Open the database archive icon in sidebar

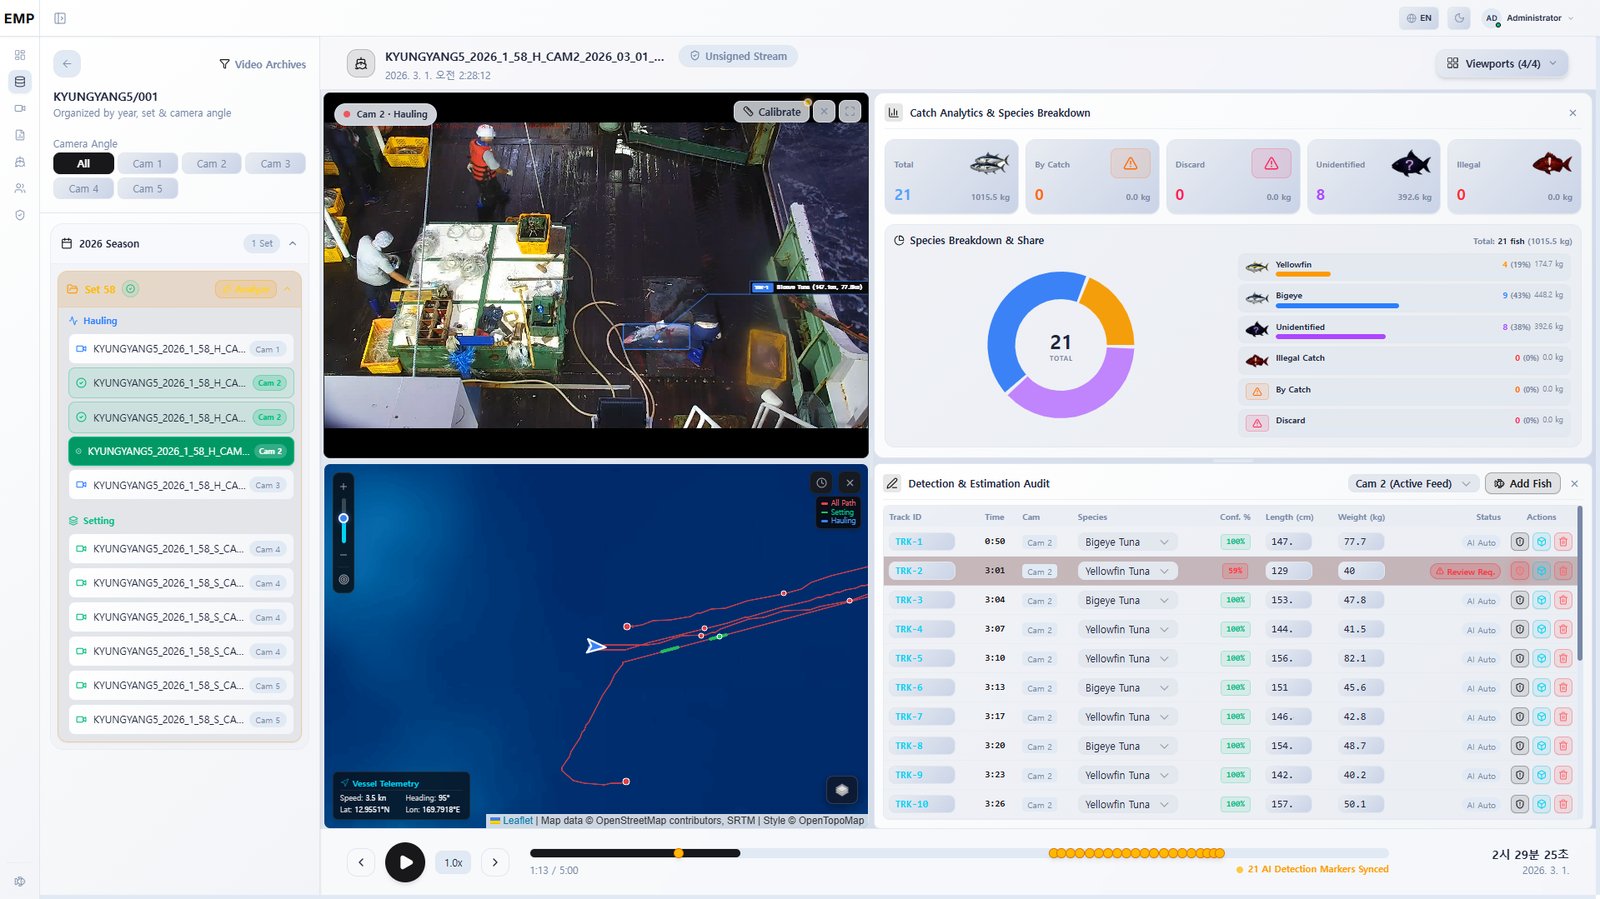coord(20,82)
